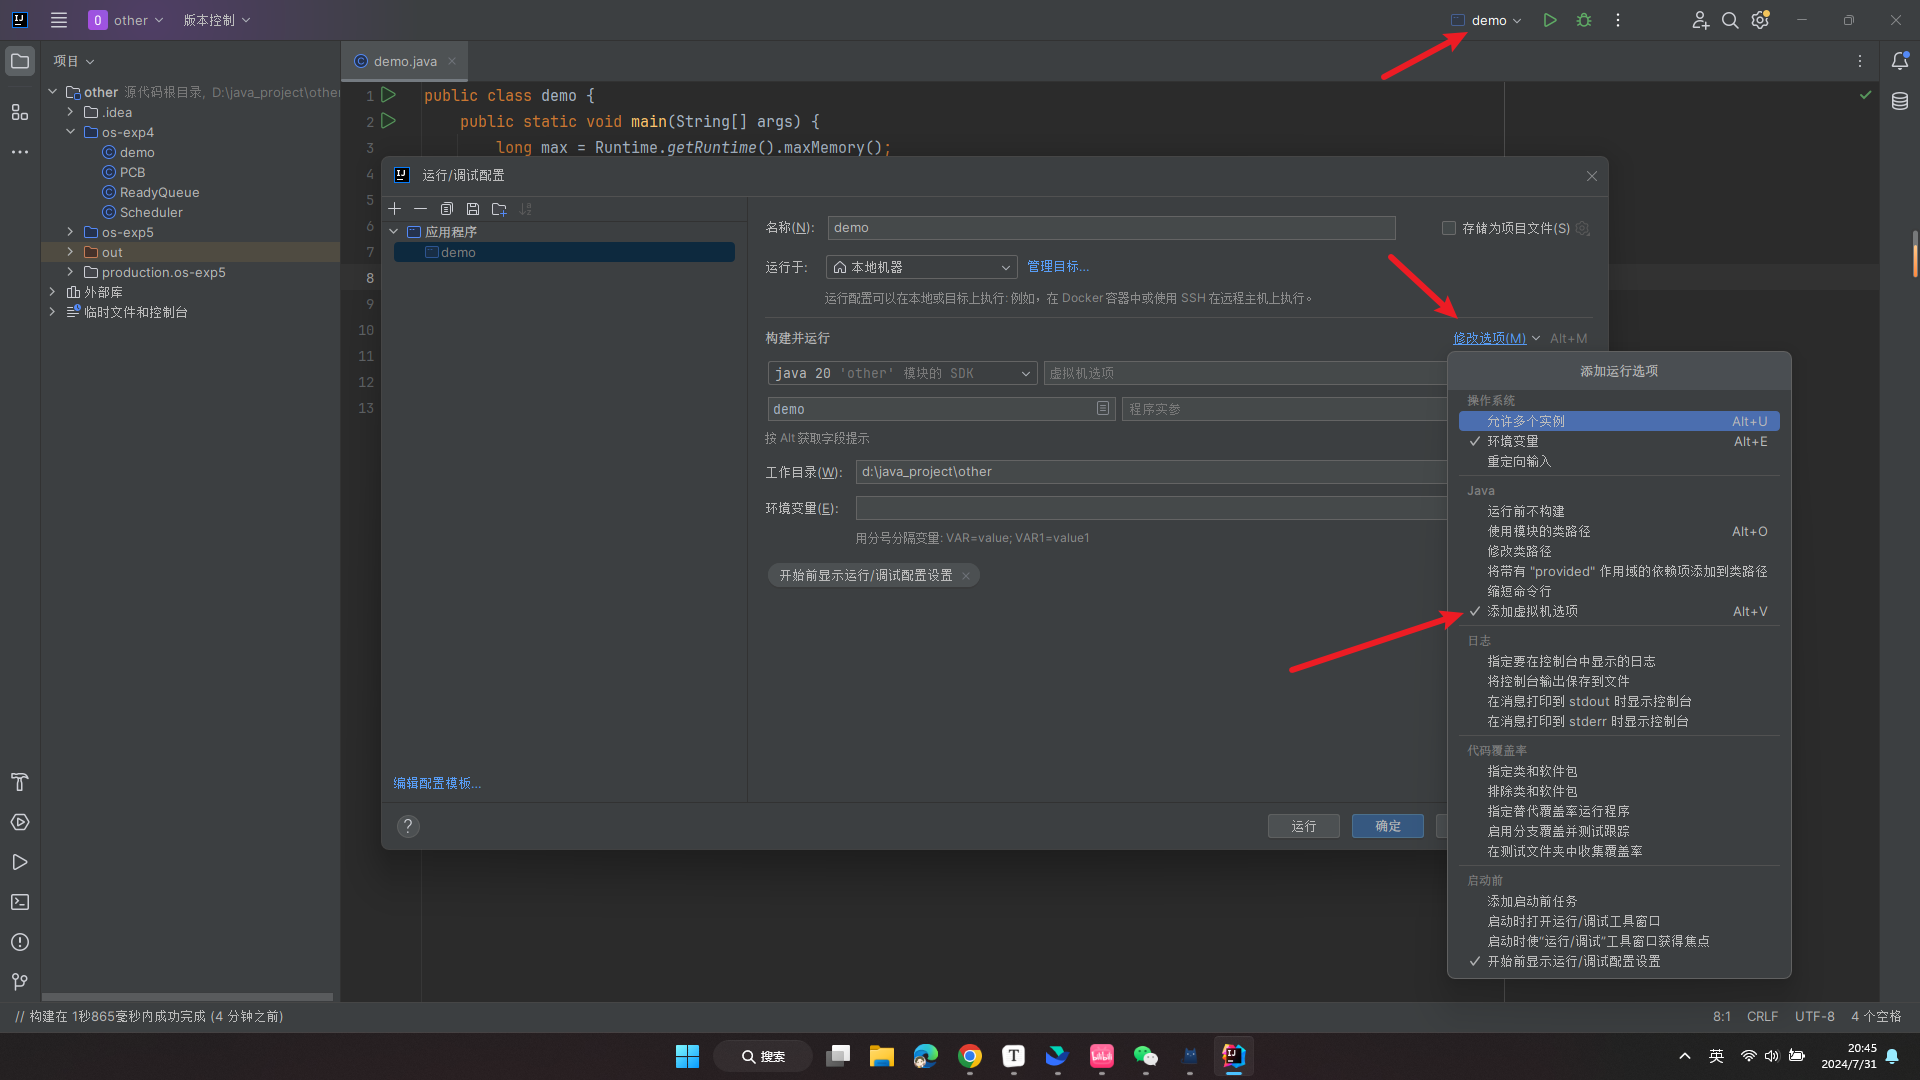Image resolution: width=1920 pixels, height=1080 pixels.
Task: Copy configuration icon in dialog toolbar
Action: pyautogui.click(x=447, y=209)
